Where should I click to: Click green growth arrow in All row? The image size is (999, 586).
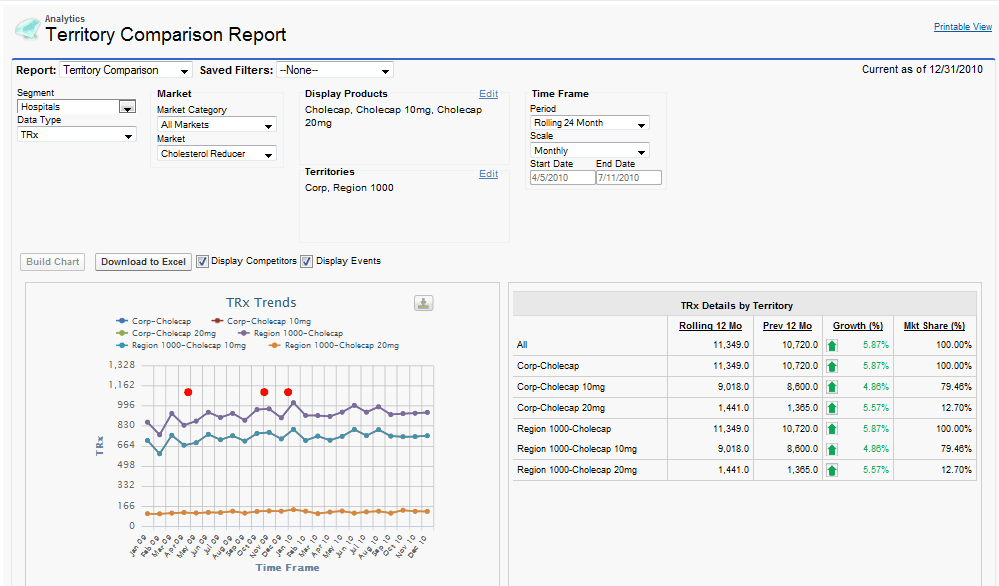click(831, 345)
